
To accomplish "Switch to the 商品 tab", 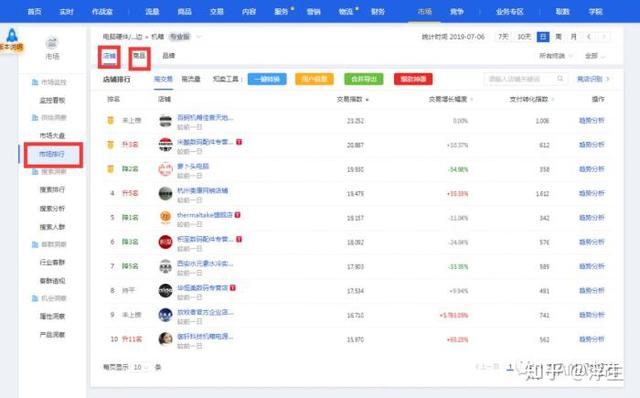I will click(139, 56).
